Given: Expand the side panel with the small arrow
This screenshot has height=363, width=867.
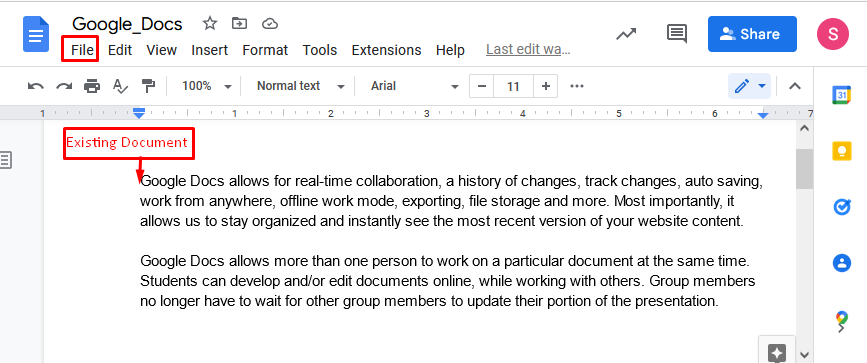Looking at the screenshot, I should point(842,329).
